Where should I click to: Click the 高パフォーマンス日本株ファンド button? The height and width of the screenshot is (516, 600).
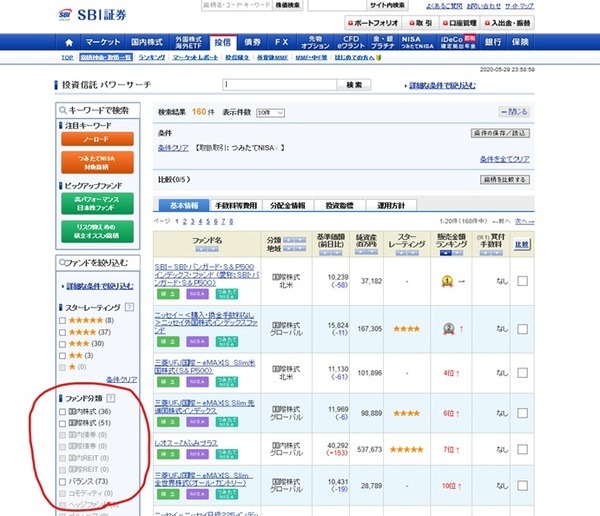tap(97, 204)
